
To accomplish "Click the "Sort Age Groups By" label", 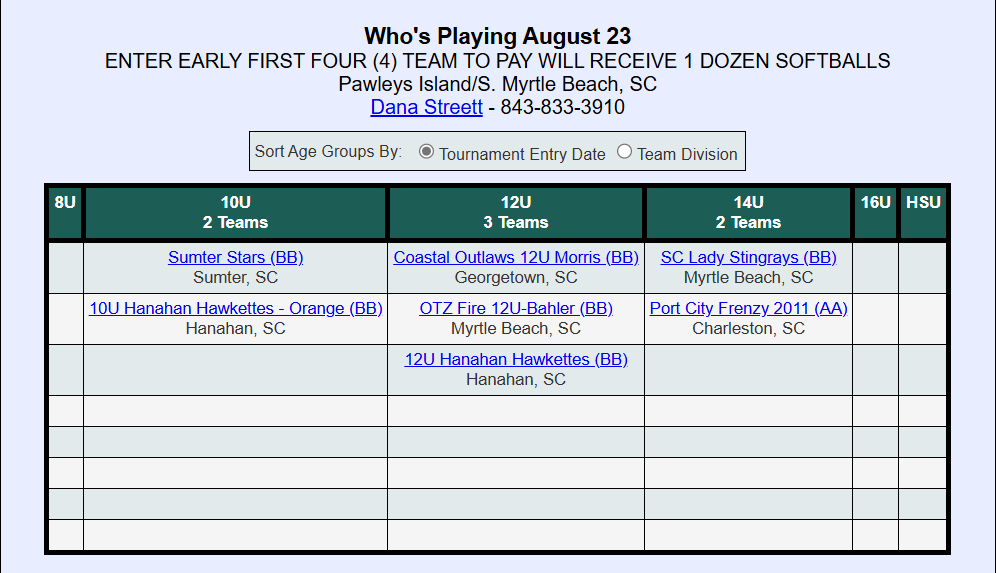I will pyautogui.click(x=328, y=152).
